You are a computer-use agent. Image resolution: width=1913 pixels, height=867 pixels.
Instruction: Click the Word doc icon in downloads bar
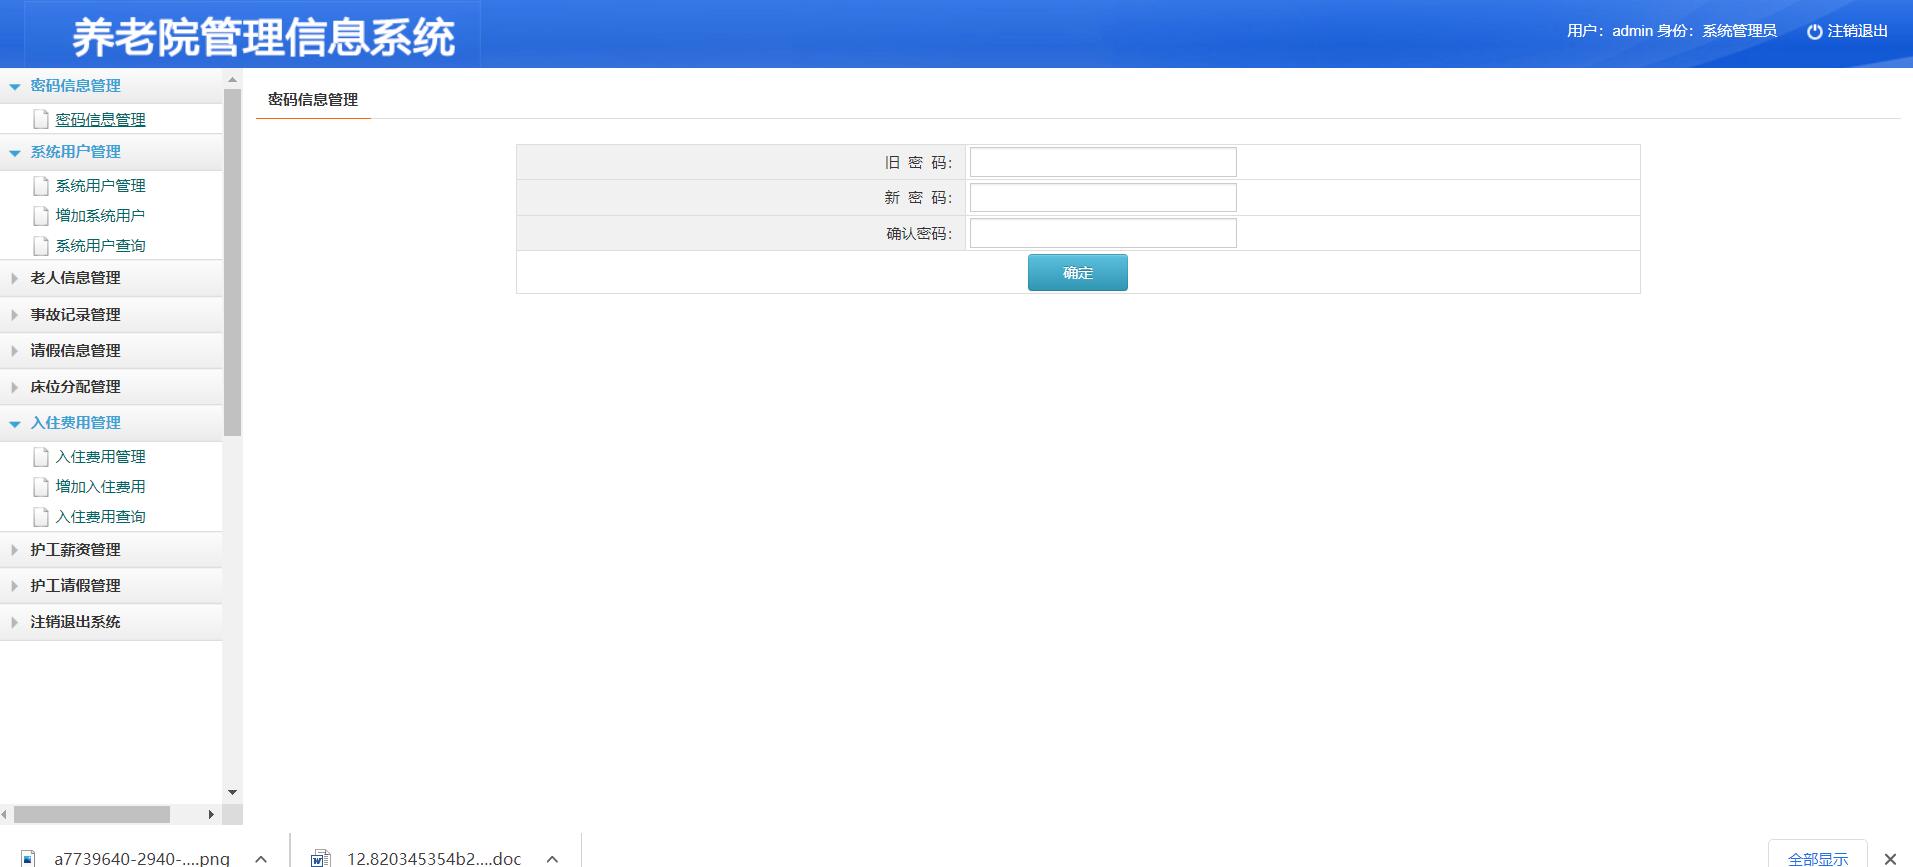[x=320, y=858]
